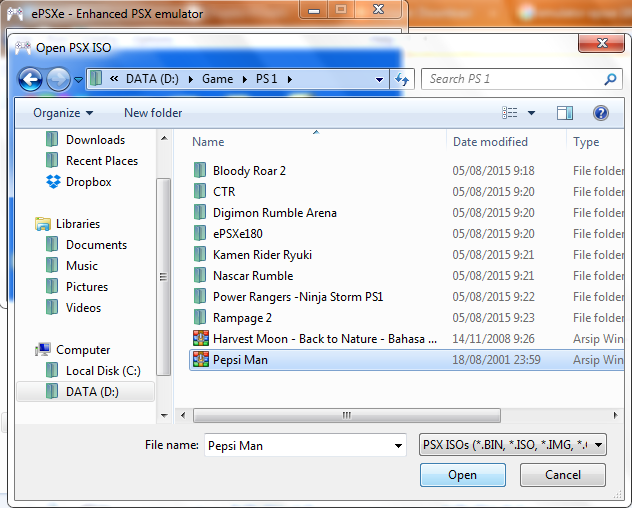Expand the arrow after DATA (D:) breadcrumb

click(x=191, y=79)
